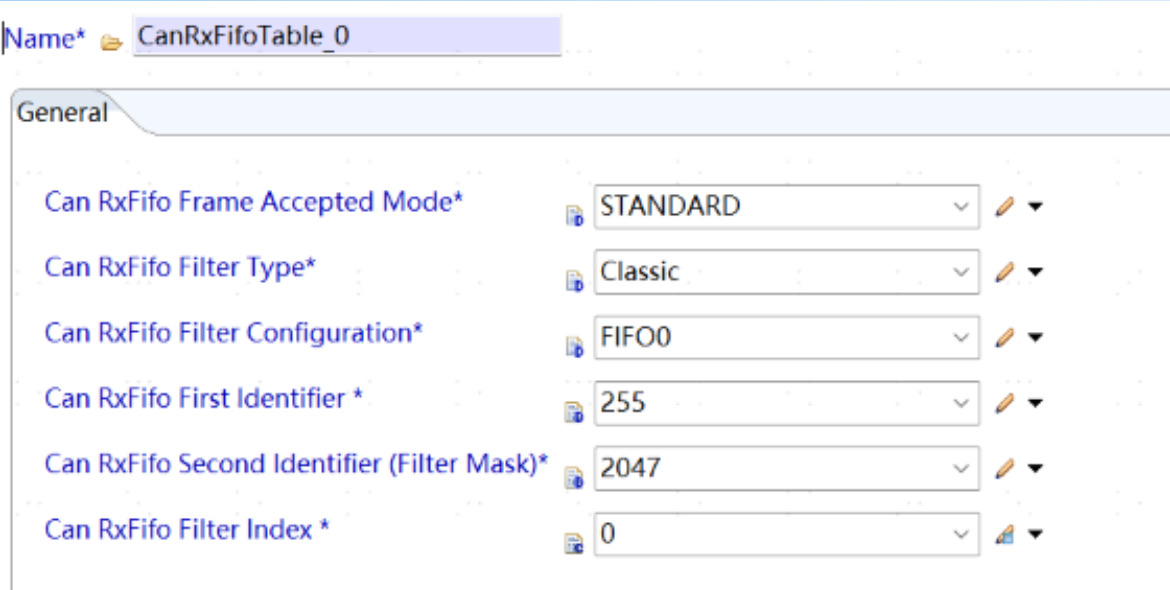
Task: Select the General tab
Action: [x=63, y=113]
